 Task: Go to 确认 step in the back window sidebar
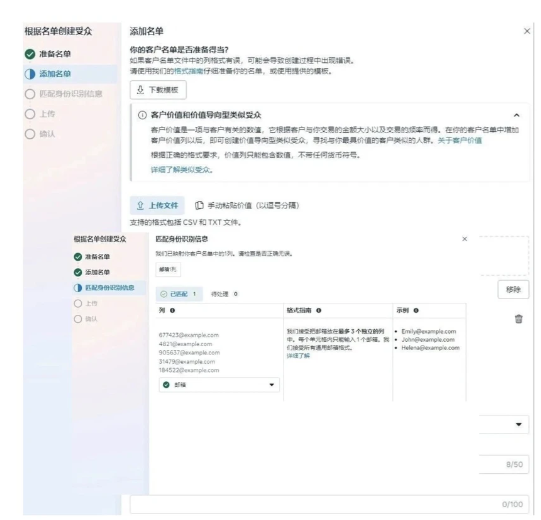point(40,134)
